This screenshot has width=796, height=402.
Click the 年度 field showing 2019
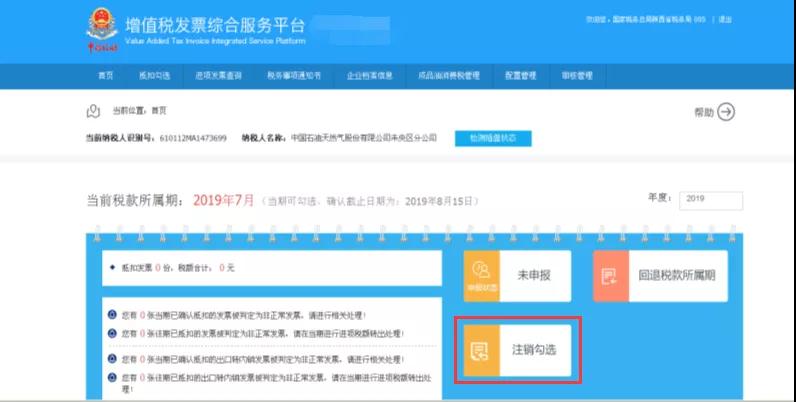tap(711, 200)
